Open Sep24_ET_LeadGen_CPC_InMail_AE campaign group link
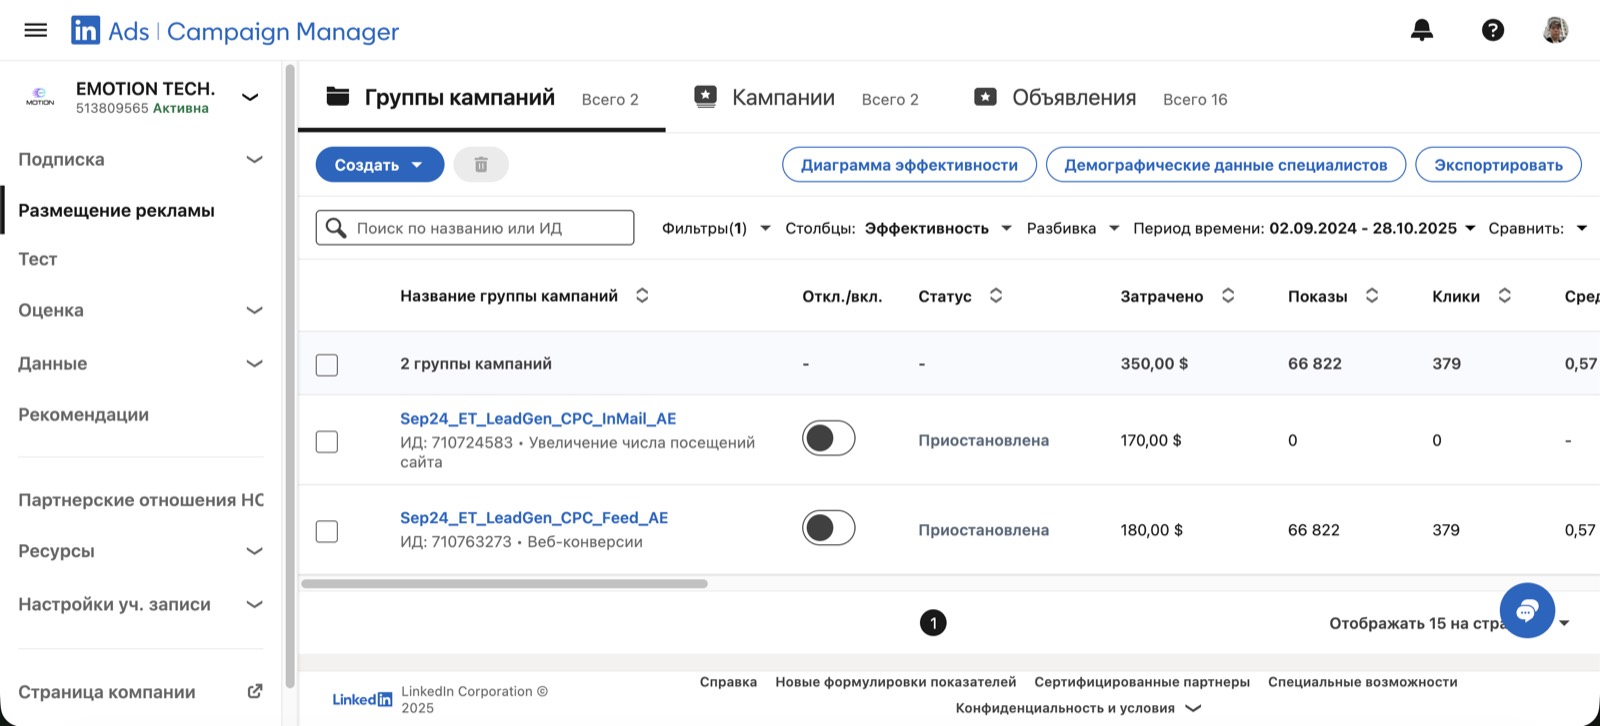 click(538, 418)
